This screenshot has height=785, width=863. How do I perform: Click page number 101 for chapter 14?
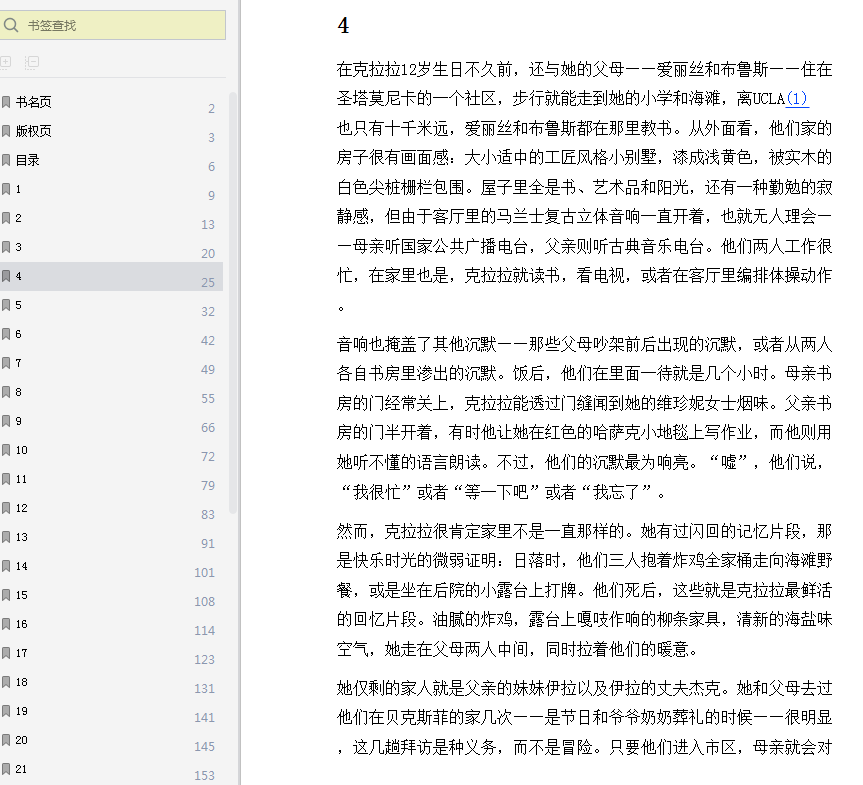pyautogui.click(x=204, y=573)
